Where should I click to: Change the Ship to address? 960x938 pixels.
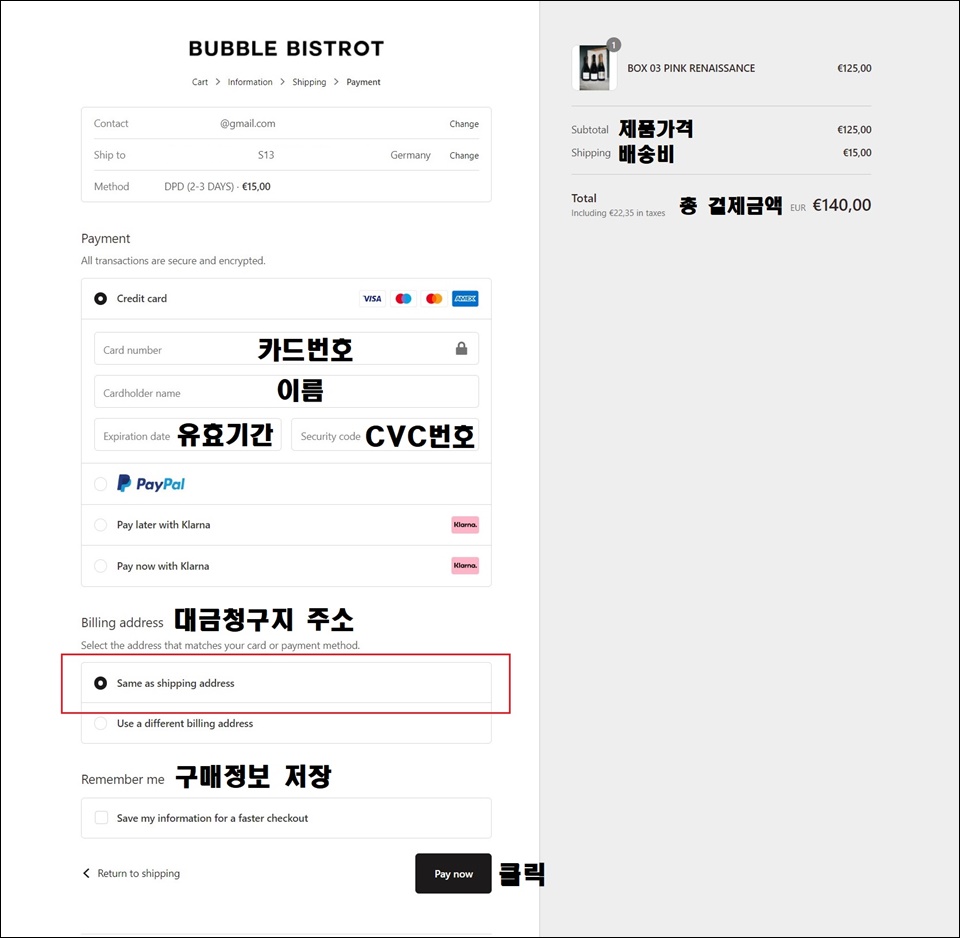(464, 156)
